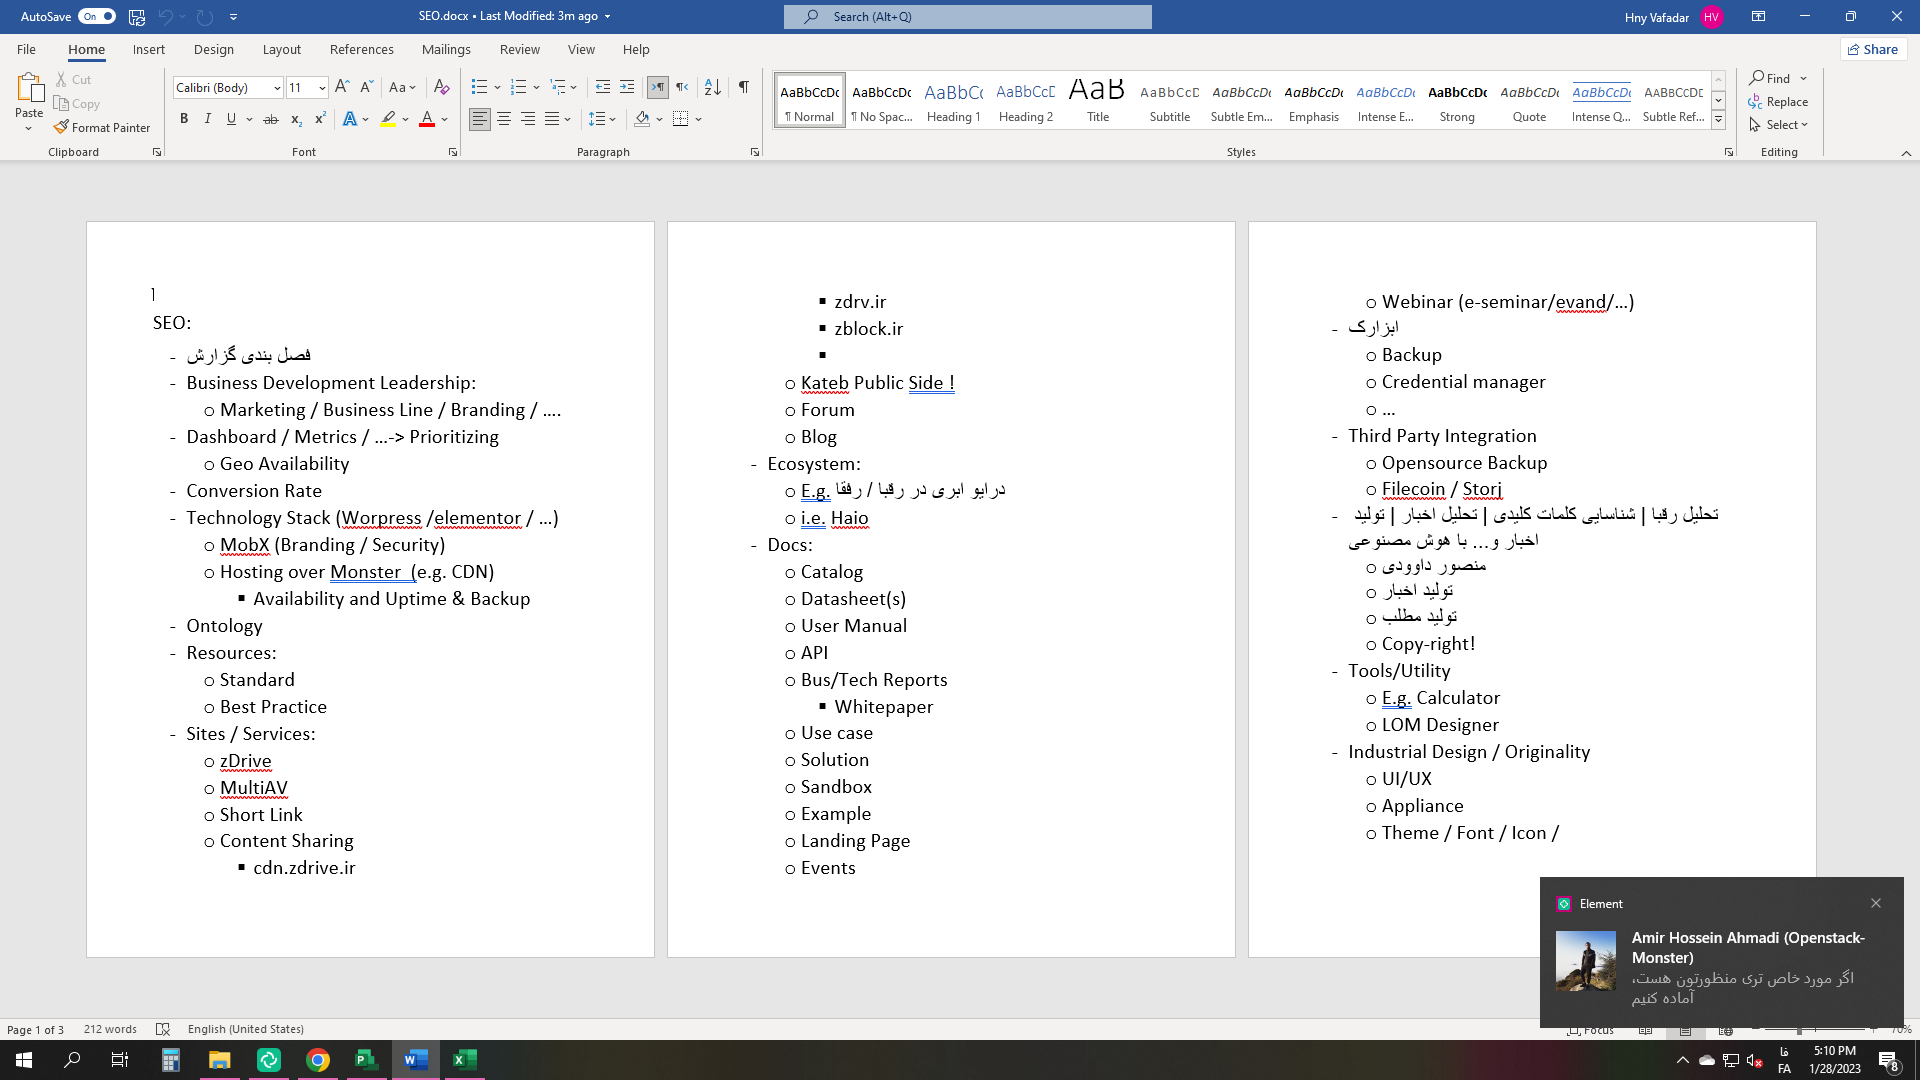Click the Clear All Formatting icon

click(441, 87)
